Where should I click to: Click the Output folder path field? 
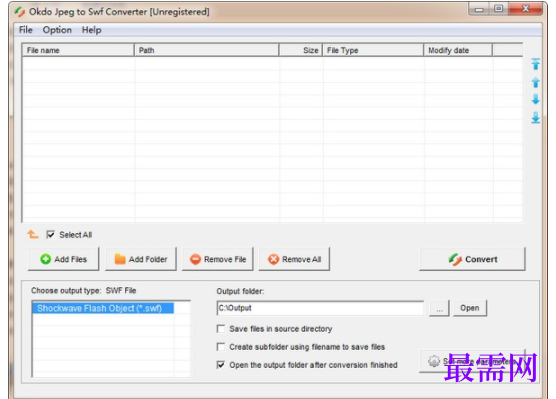pos(320,308)
